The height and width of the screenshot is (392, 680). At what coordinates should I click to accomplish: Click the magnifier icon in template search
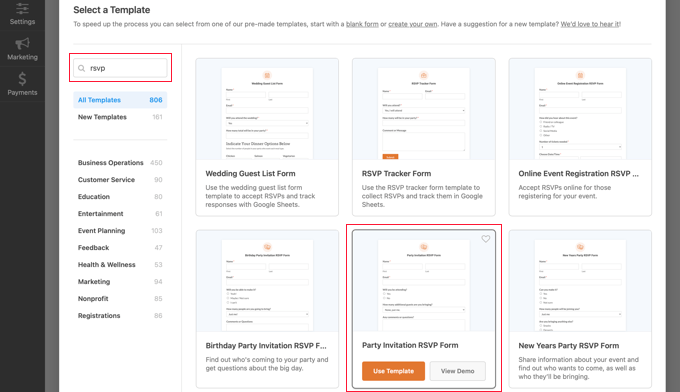82,68
